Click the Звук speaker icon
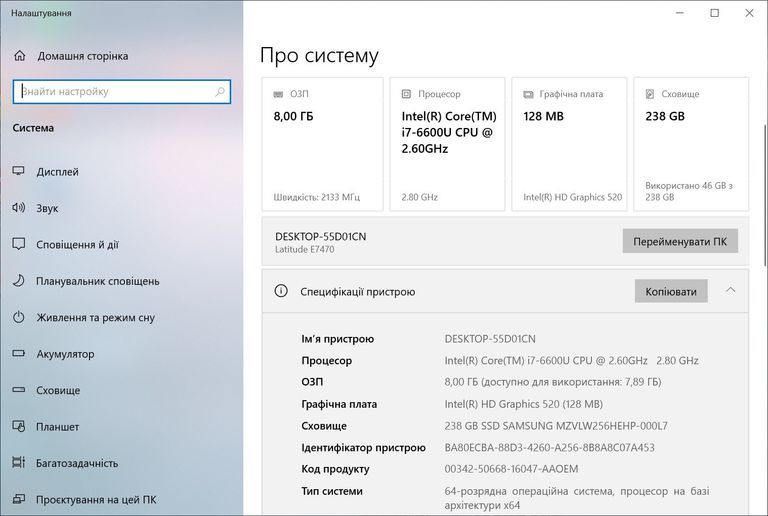The width and height of the screenshot is (768, 516). pyautogui.click(x=18, y=208)
